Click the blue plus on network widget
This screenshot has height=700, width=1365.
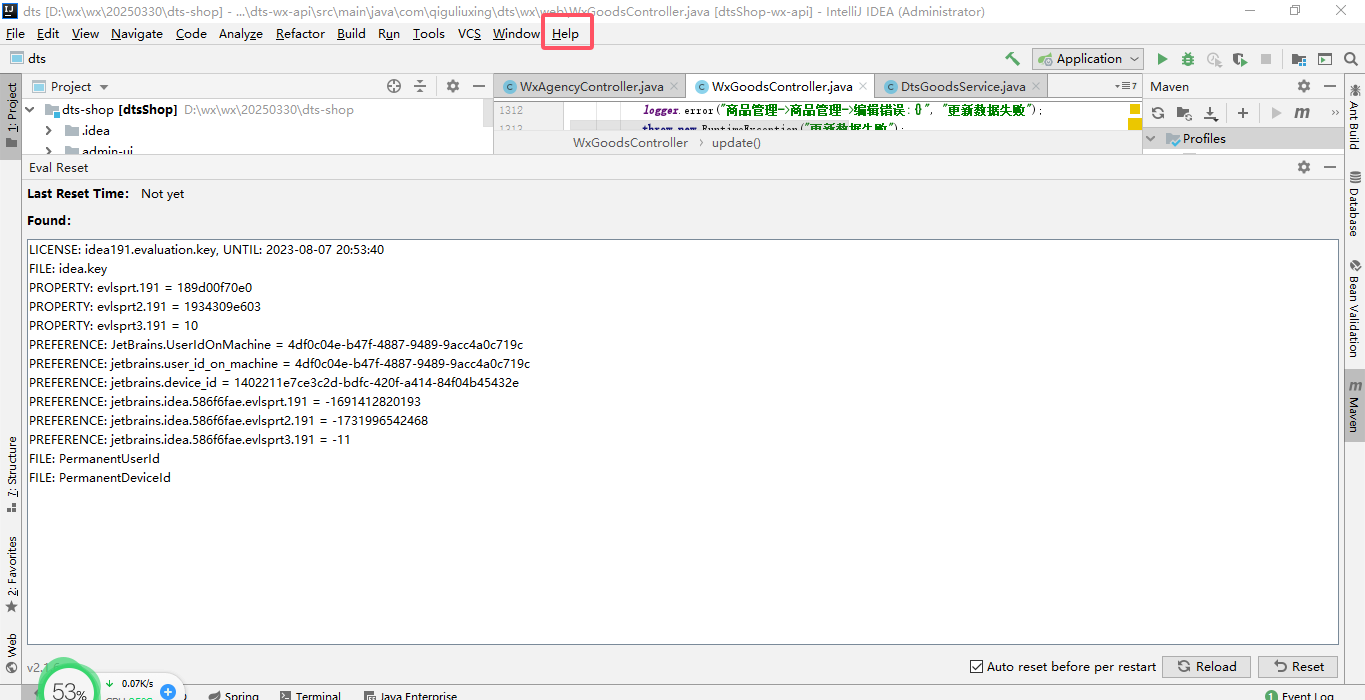pos(168,692)
